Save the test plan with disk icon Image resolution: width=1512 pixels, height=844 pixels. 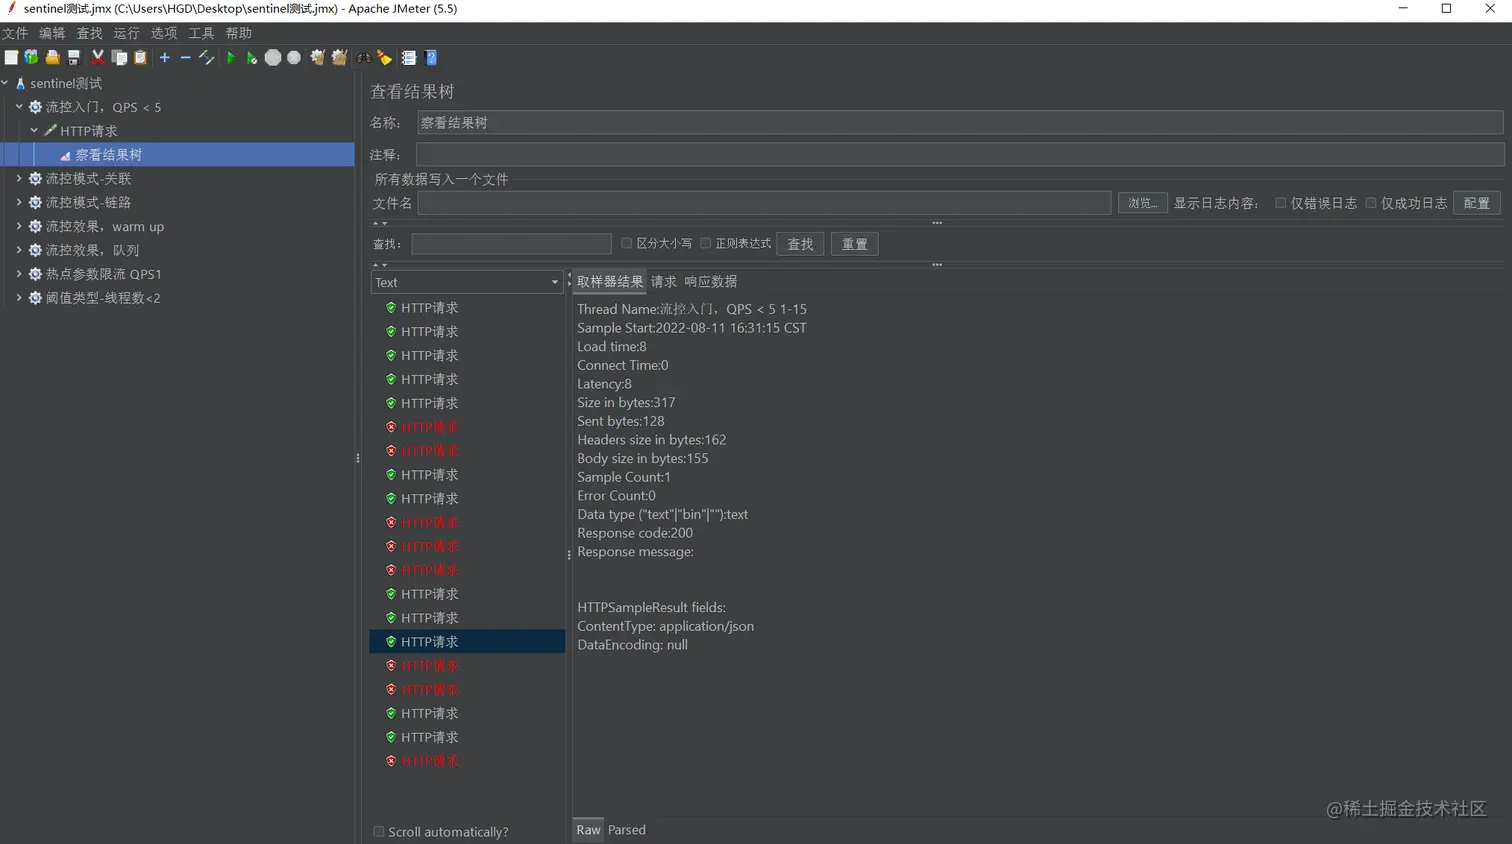point(73,58)
